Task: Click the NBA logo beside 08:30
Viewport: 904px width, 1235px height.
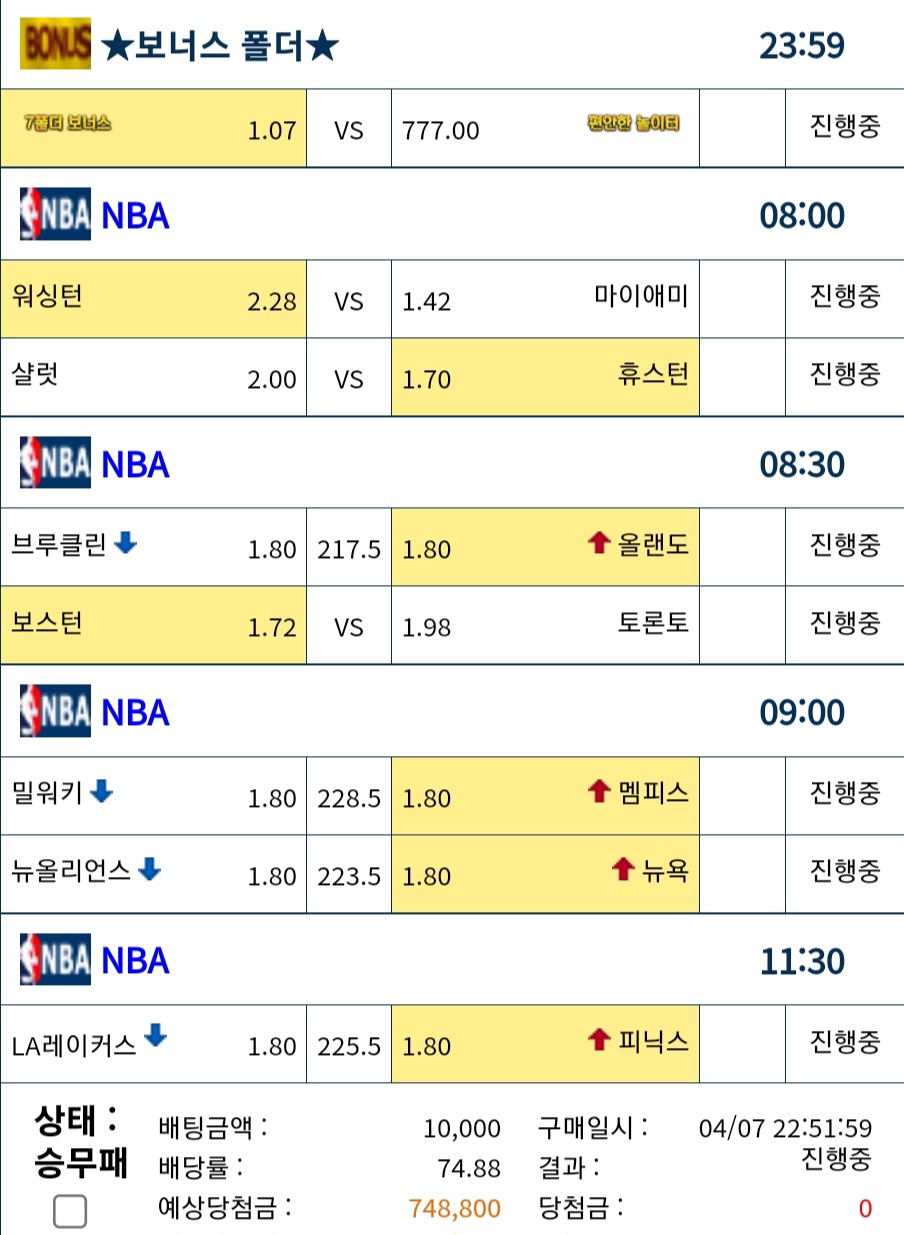Action: click(56, 463)
